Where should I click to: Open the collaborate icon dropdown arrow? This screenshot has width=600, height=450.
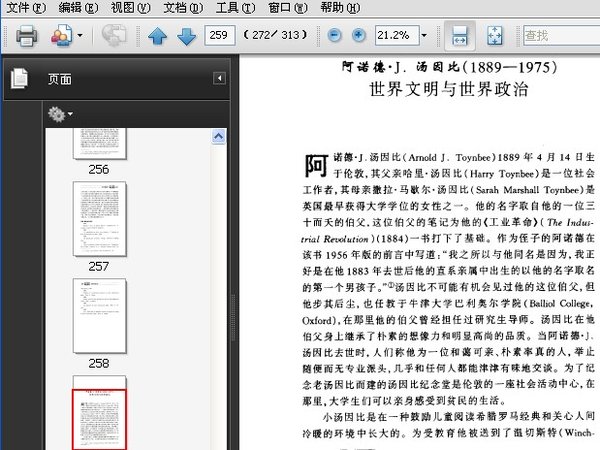[79, 37]
